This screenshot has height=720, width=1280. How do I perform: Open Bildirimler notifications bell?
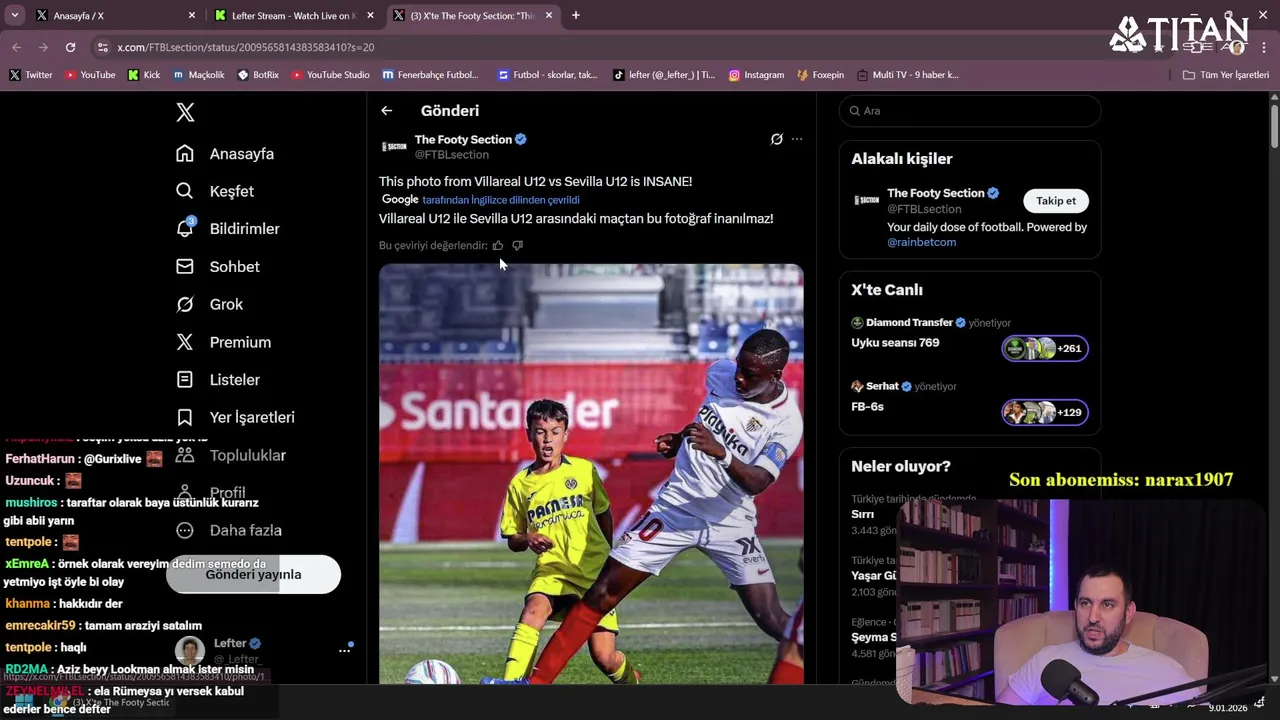pos(228,229)
